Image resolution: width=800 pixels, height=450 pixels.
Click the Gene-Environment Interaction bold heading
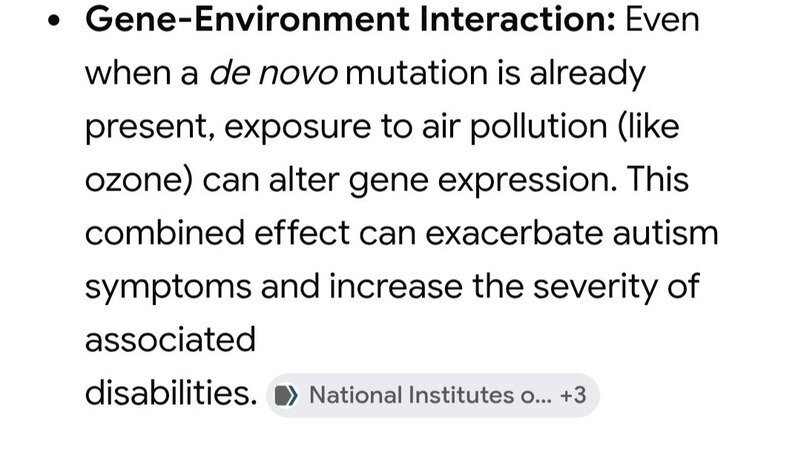click(x=351, y=19)
